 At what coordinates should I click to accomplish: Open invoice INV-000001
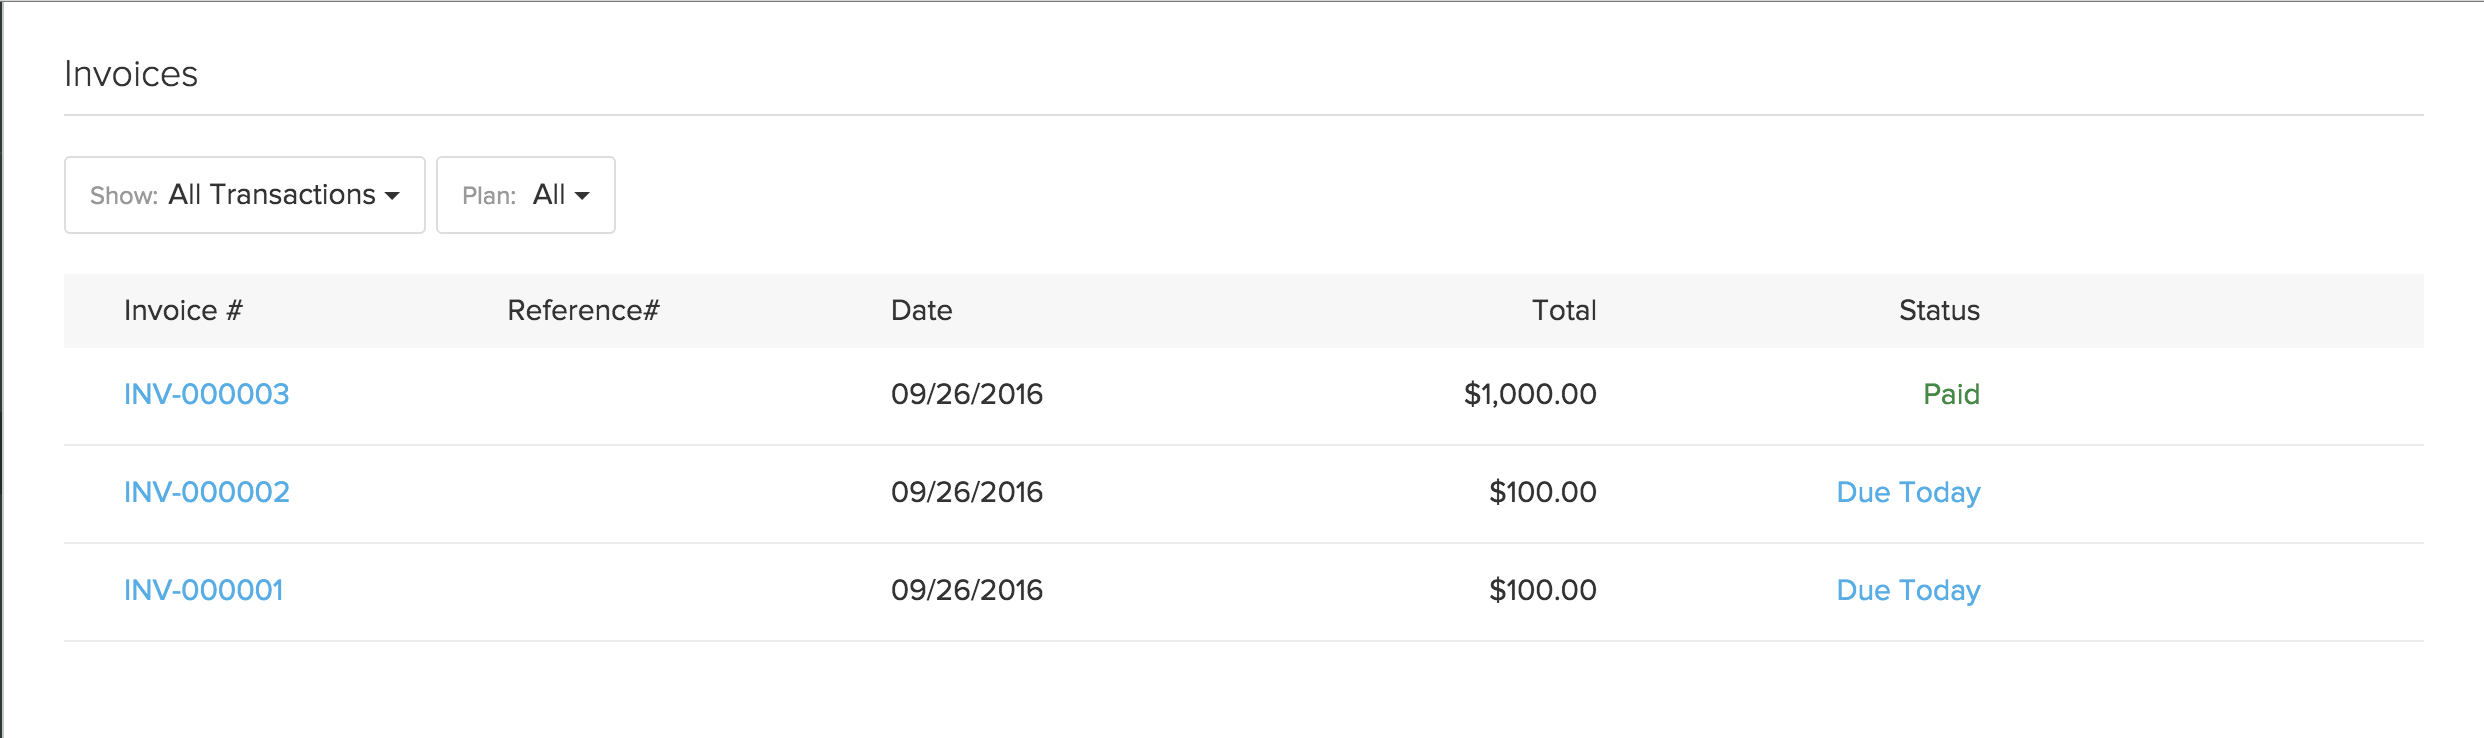pos(203,590)
